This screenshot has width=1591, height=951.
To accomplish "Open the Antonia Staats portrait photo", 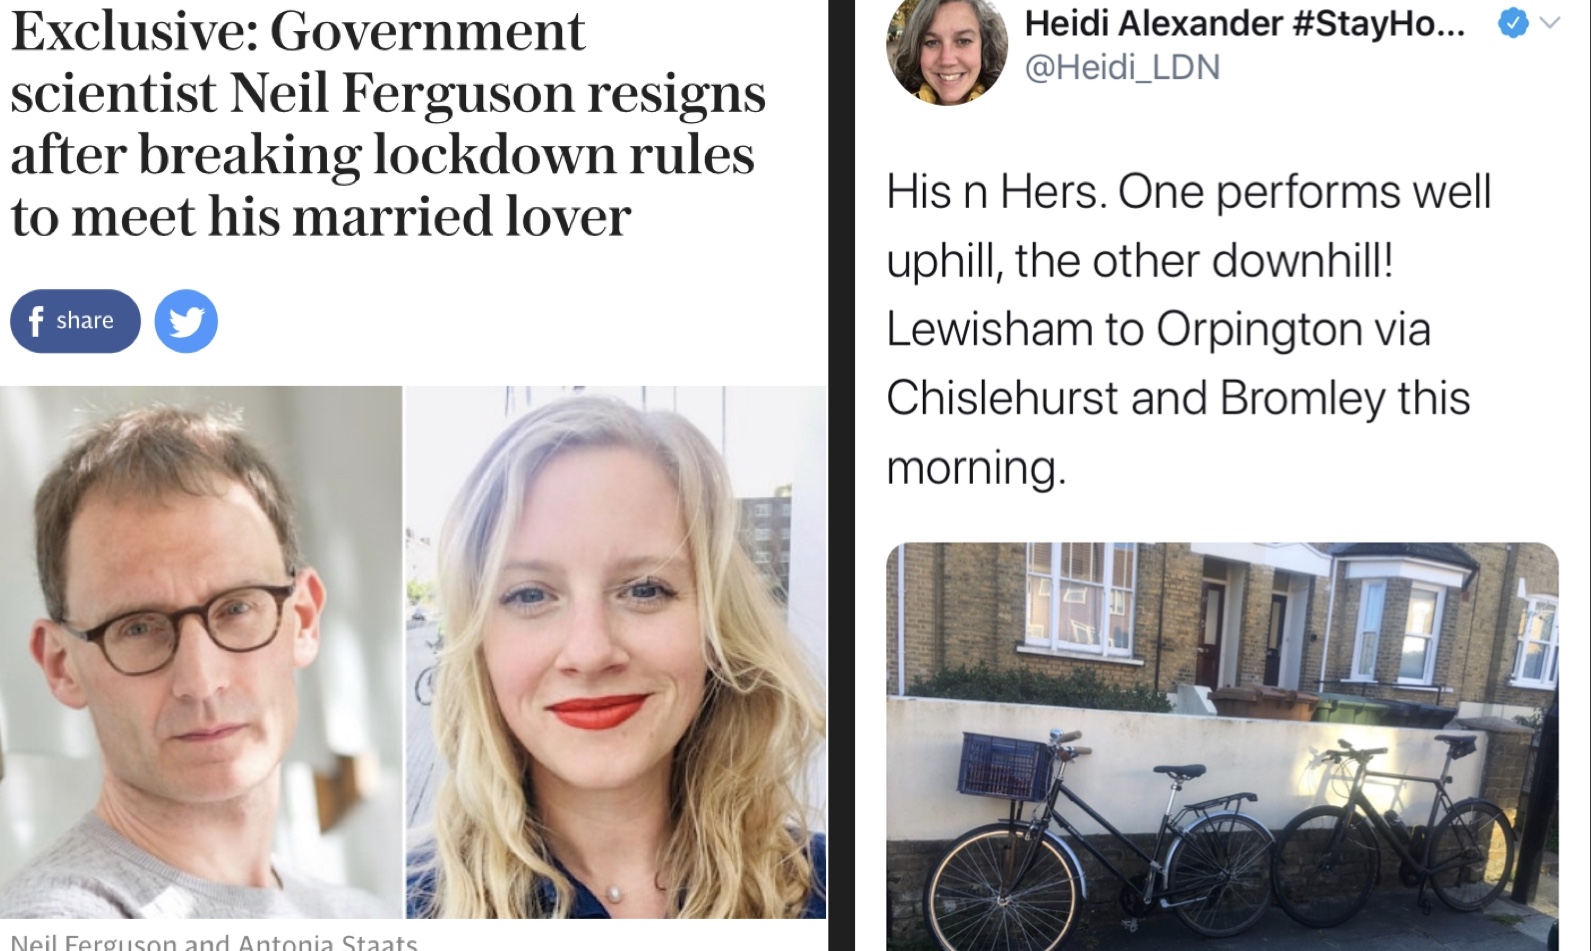I will tap(616, 652).
